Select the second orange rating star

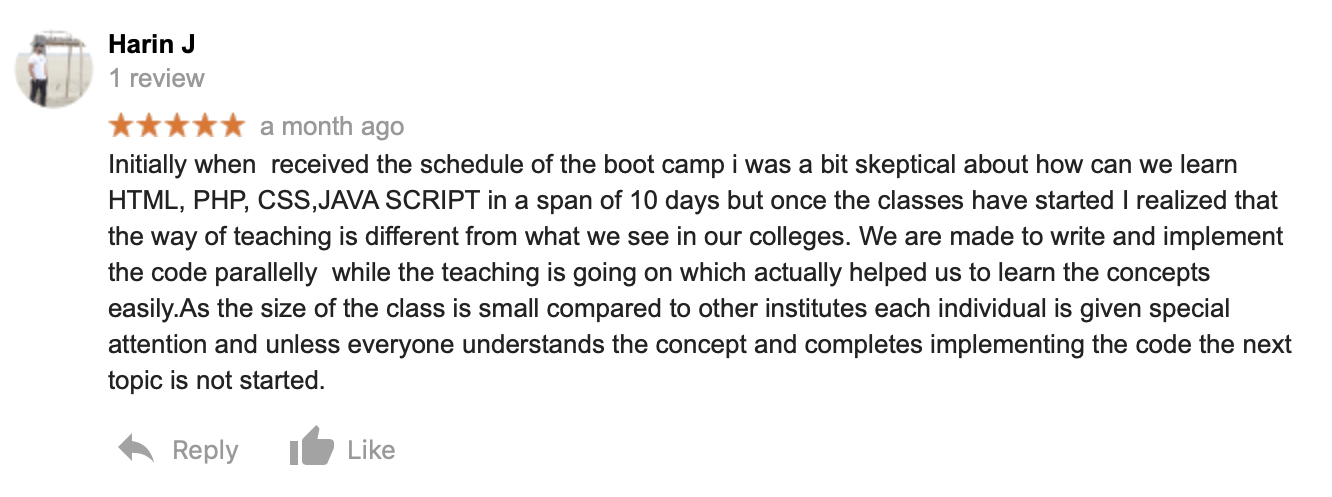[149, 126]
